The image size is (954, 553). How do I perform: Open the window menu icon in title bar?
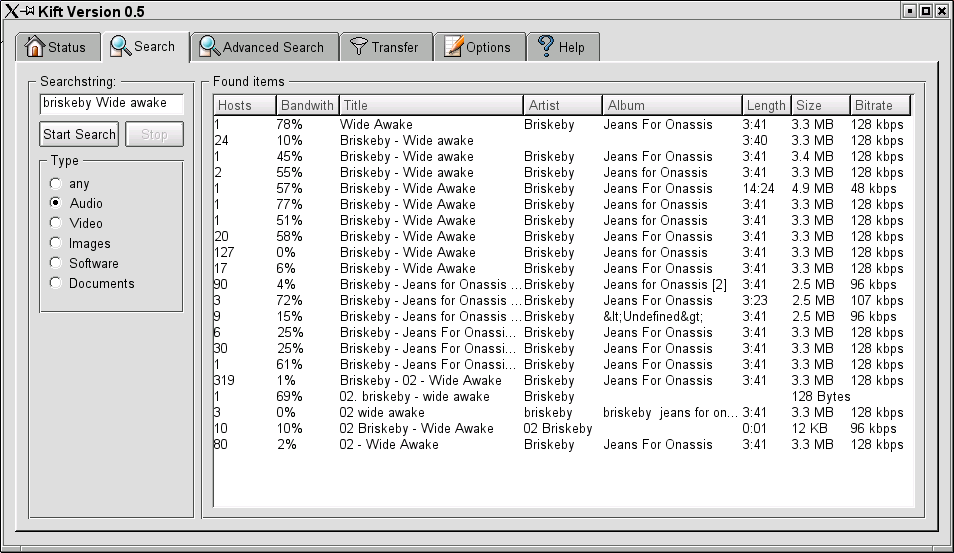pyautogui.click(x=10, y=10)
